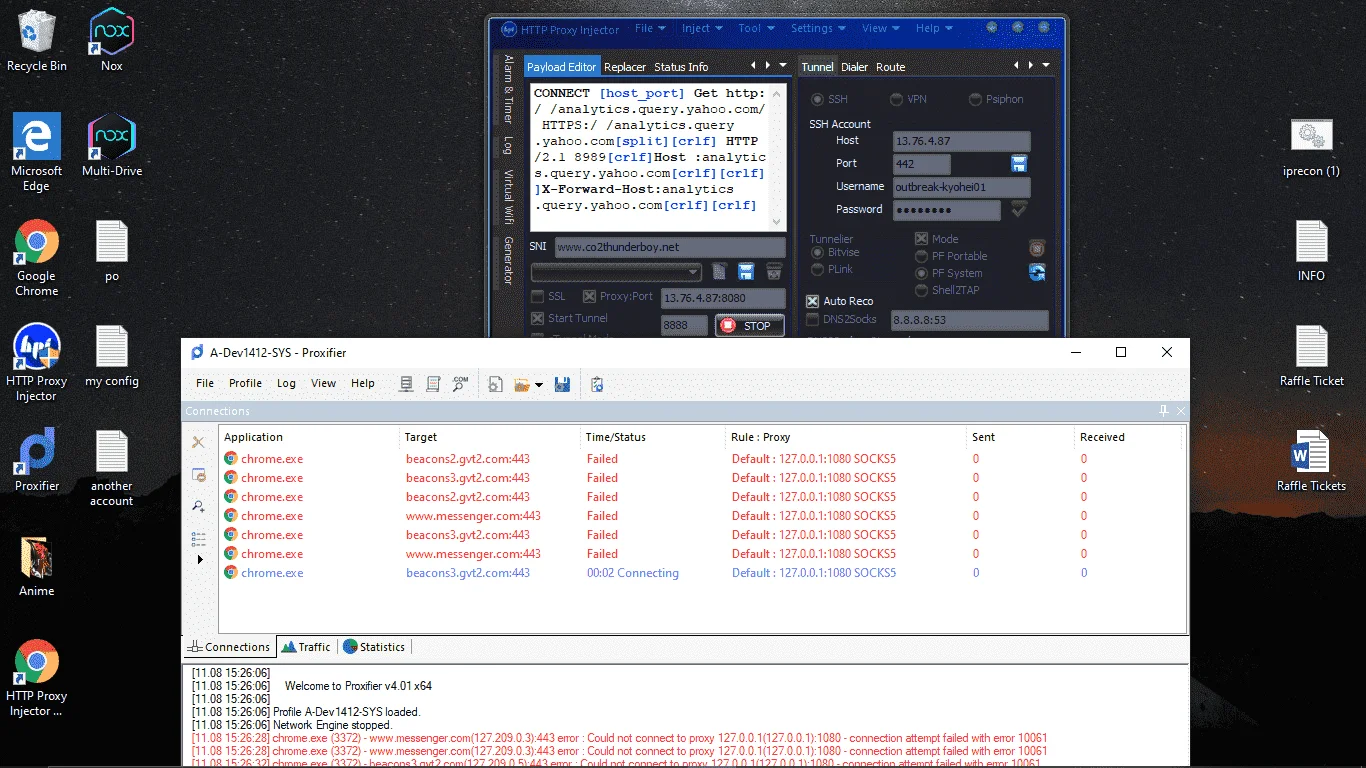Choose the VPN radio option
The height and width of the screenshot is (768, 1366).
(895, 99)
